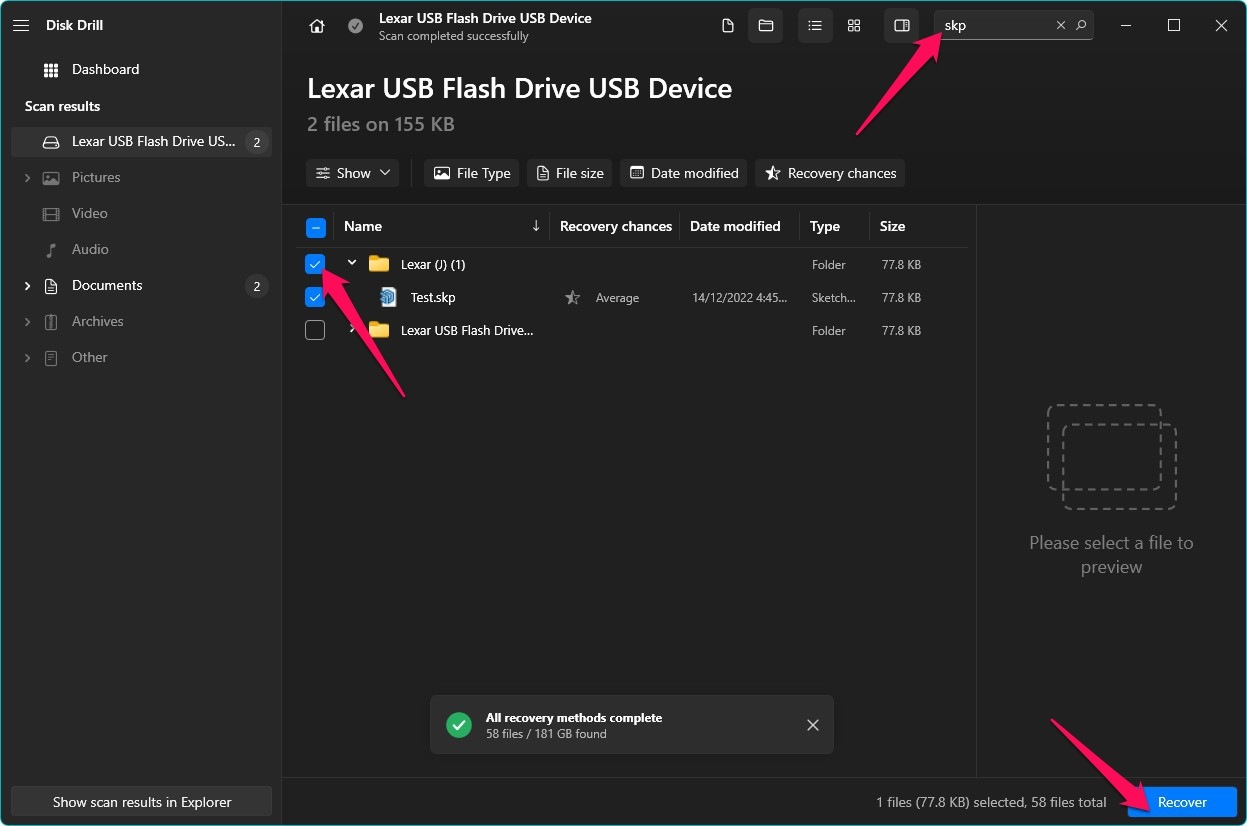Uncheck the Lexar (J) (1) folder checkbox
The image size is (1247, 826).
(315, 265)
